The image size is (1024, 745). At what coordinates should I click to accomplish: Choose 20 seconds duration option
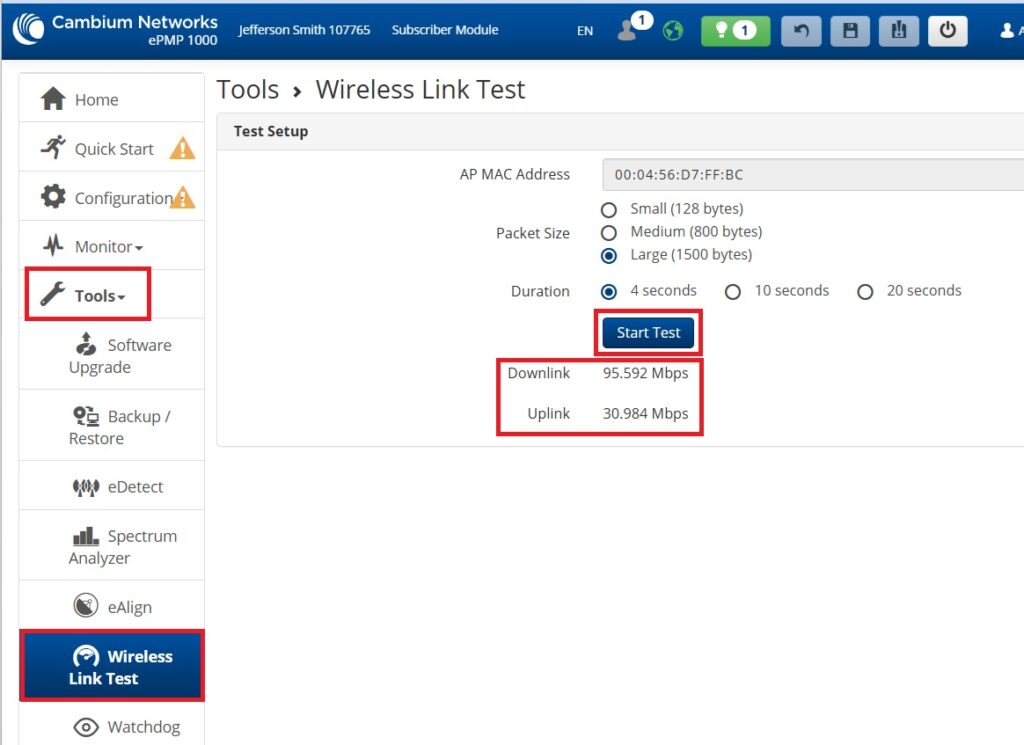tap(866, 292)
